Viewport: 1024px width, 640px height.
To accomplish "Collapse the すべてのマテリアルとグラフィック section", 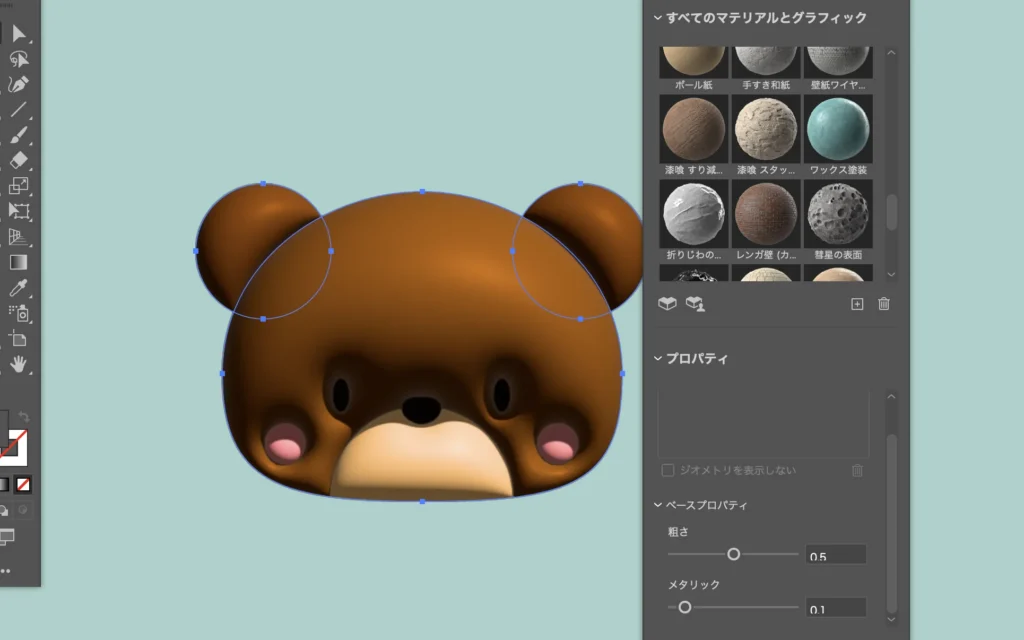I will coord(658,18).
